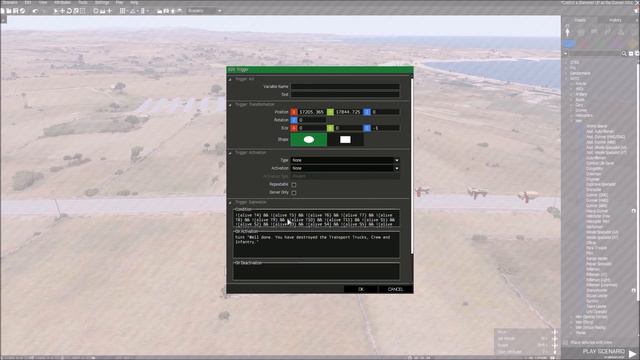Select the NATO faction node
640x360 pixels.
pos(575,79)
